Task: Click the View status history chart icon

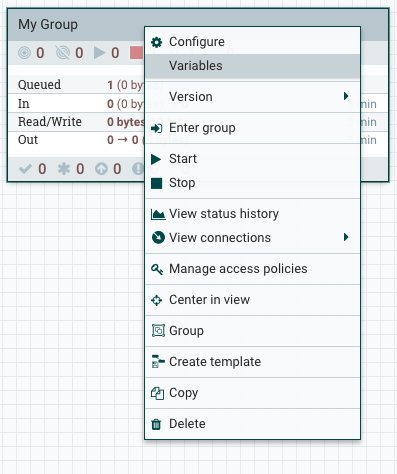Action: pos(158,214)
